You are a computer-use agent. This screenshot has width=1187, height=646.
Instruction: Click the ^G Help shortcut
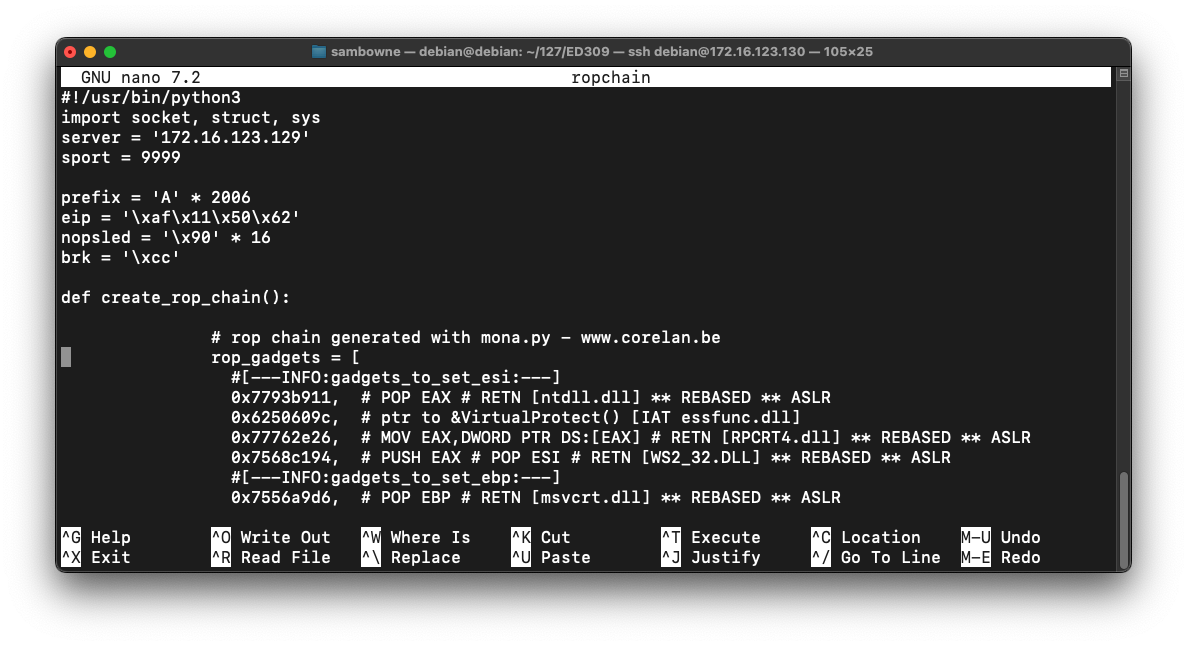(x=96, y=537)
